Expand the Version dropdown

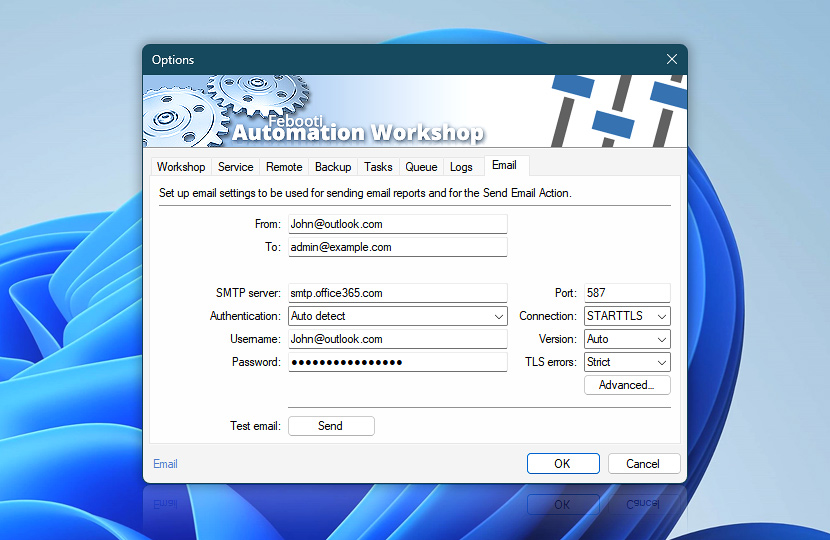627,339
